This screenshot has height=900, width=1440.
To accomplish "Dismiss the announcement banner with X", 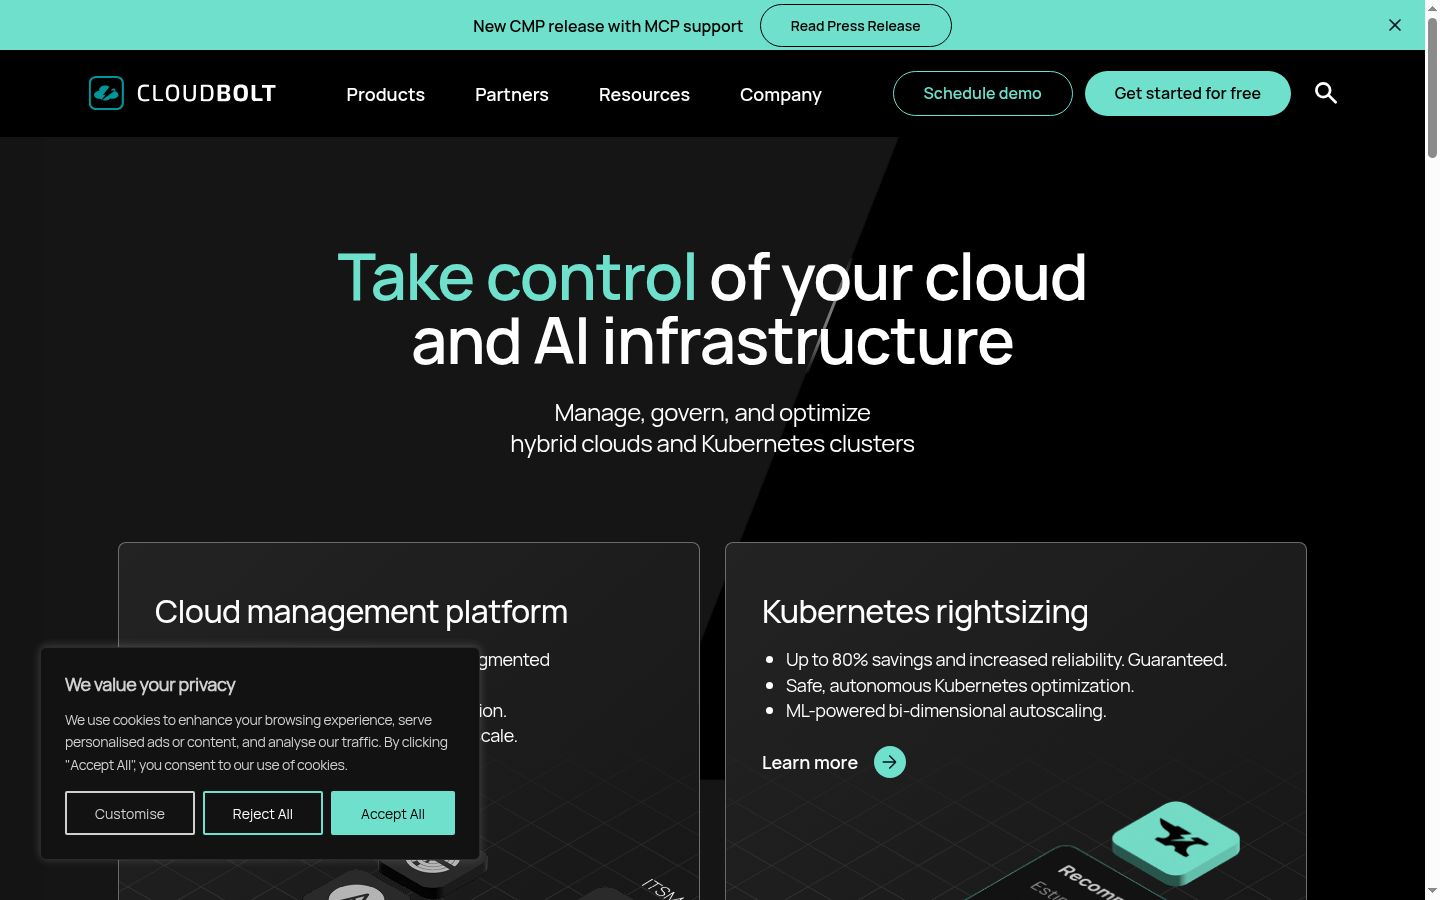I will coord(1395,25).
